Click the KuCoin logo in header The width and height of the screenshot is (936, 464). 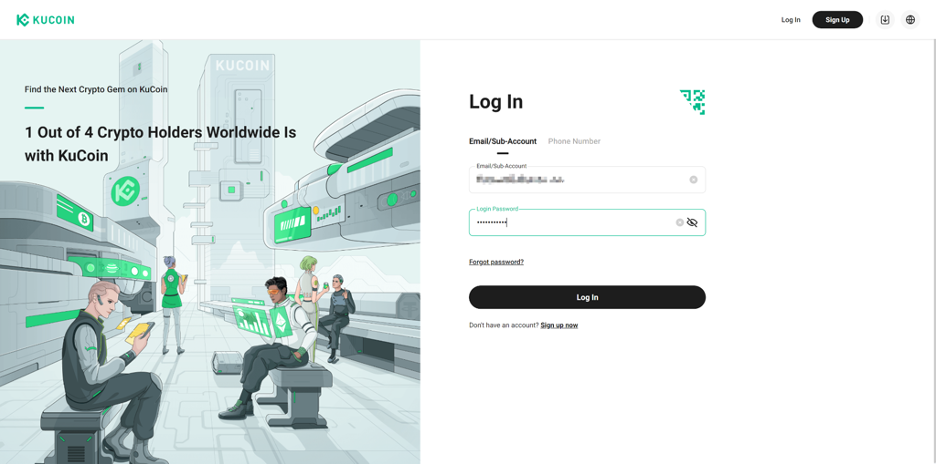pyautogui.click(x=45, y=20)
